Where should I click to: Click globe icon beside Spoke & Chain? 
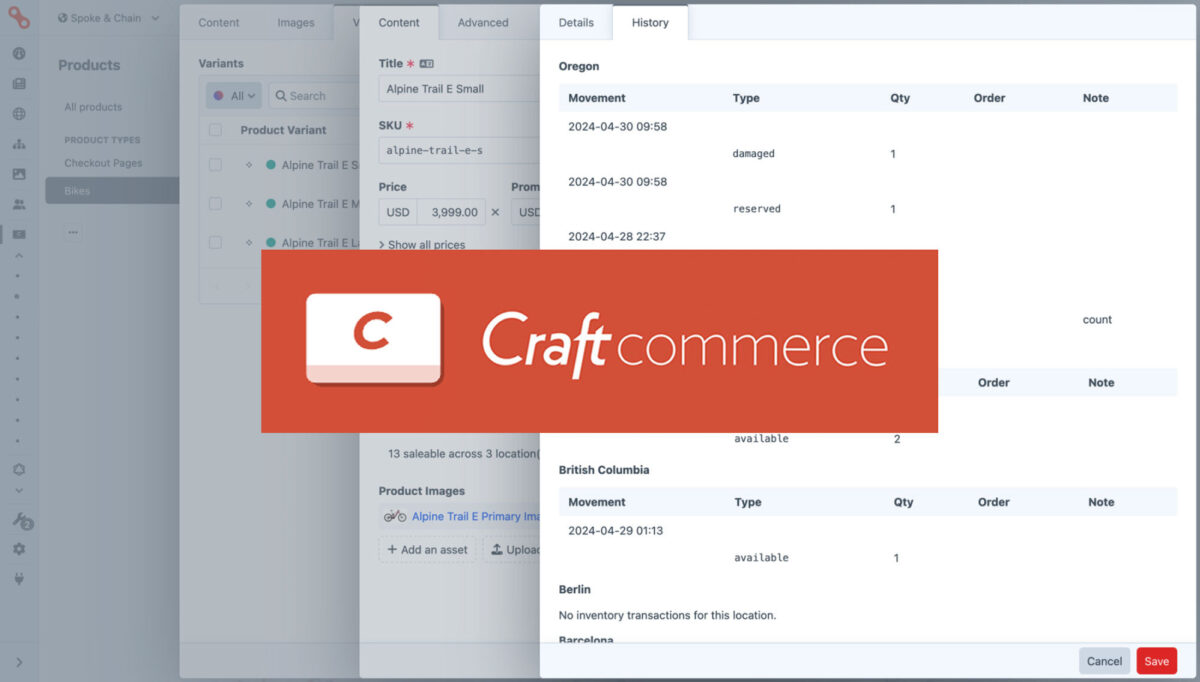(63, 18)
